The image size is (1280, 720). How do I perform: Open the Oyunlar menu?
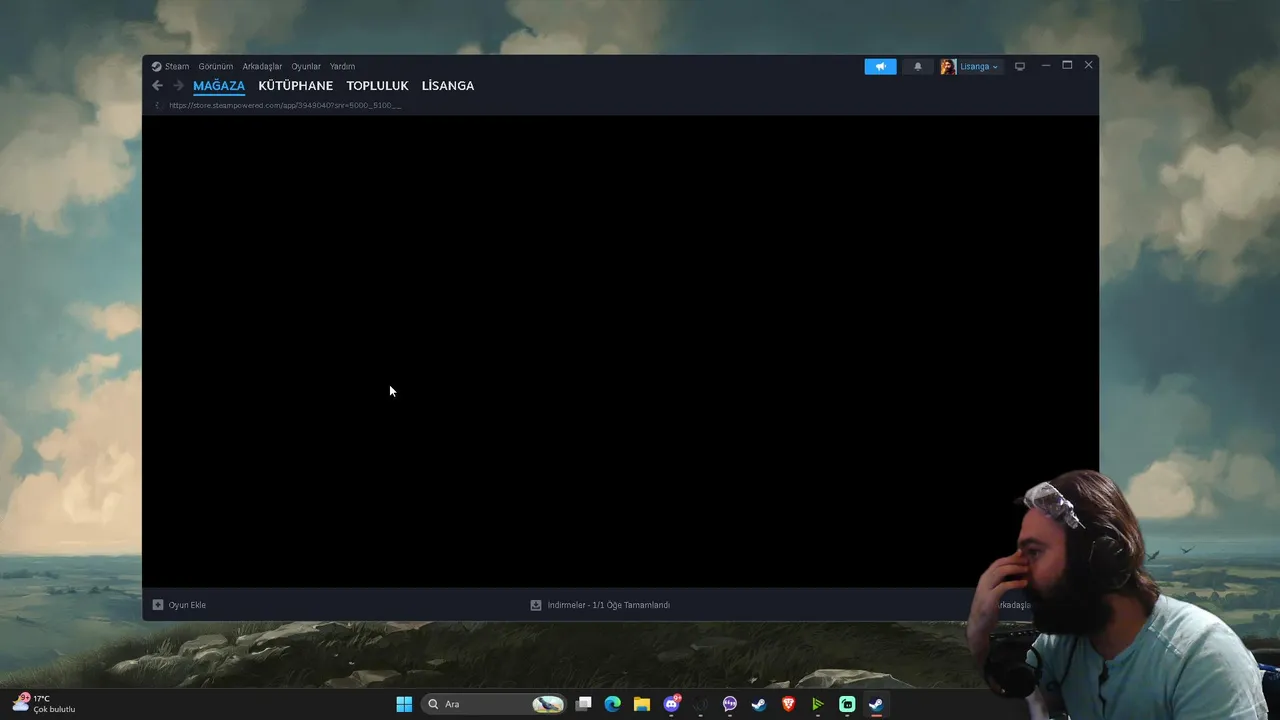(x=306, y=66)
